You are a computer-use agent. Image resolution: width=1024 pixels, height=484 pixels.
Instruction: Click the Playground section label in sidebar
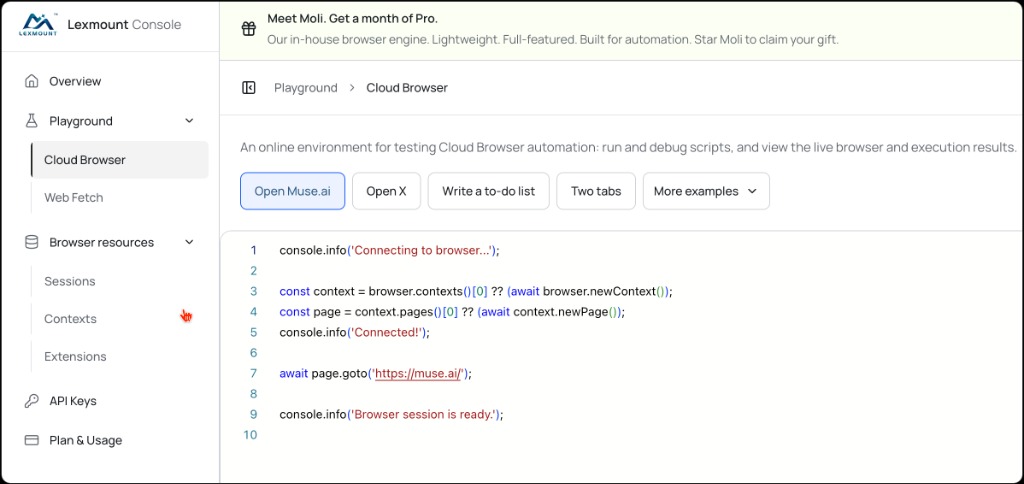81,121
